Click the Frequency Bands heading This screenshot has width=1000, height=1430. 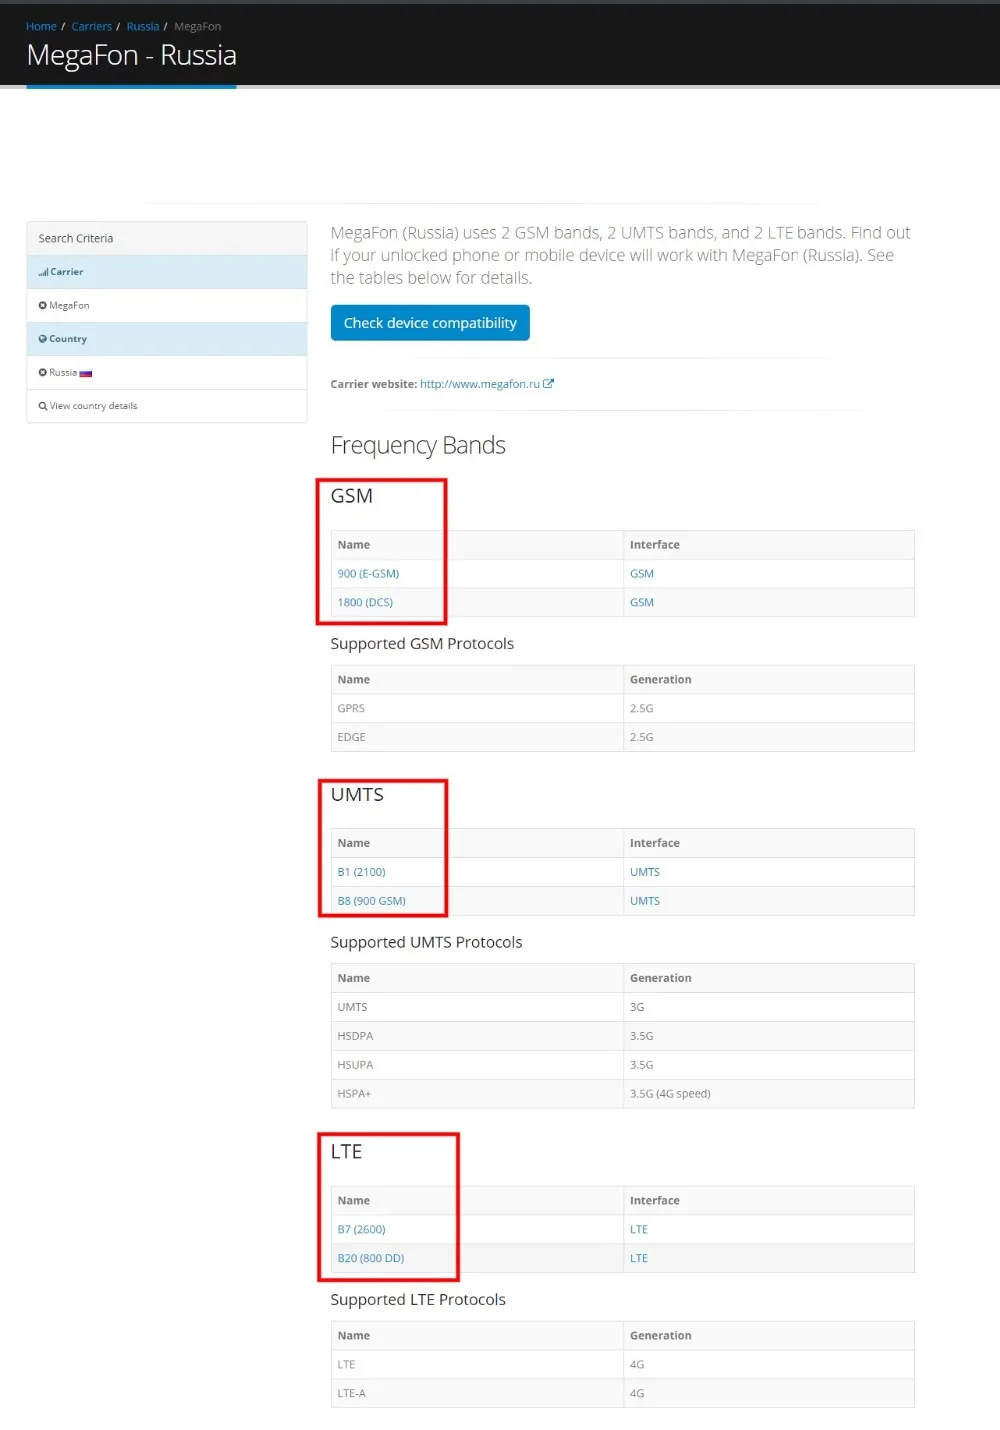(x=418, y=445)
